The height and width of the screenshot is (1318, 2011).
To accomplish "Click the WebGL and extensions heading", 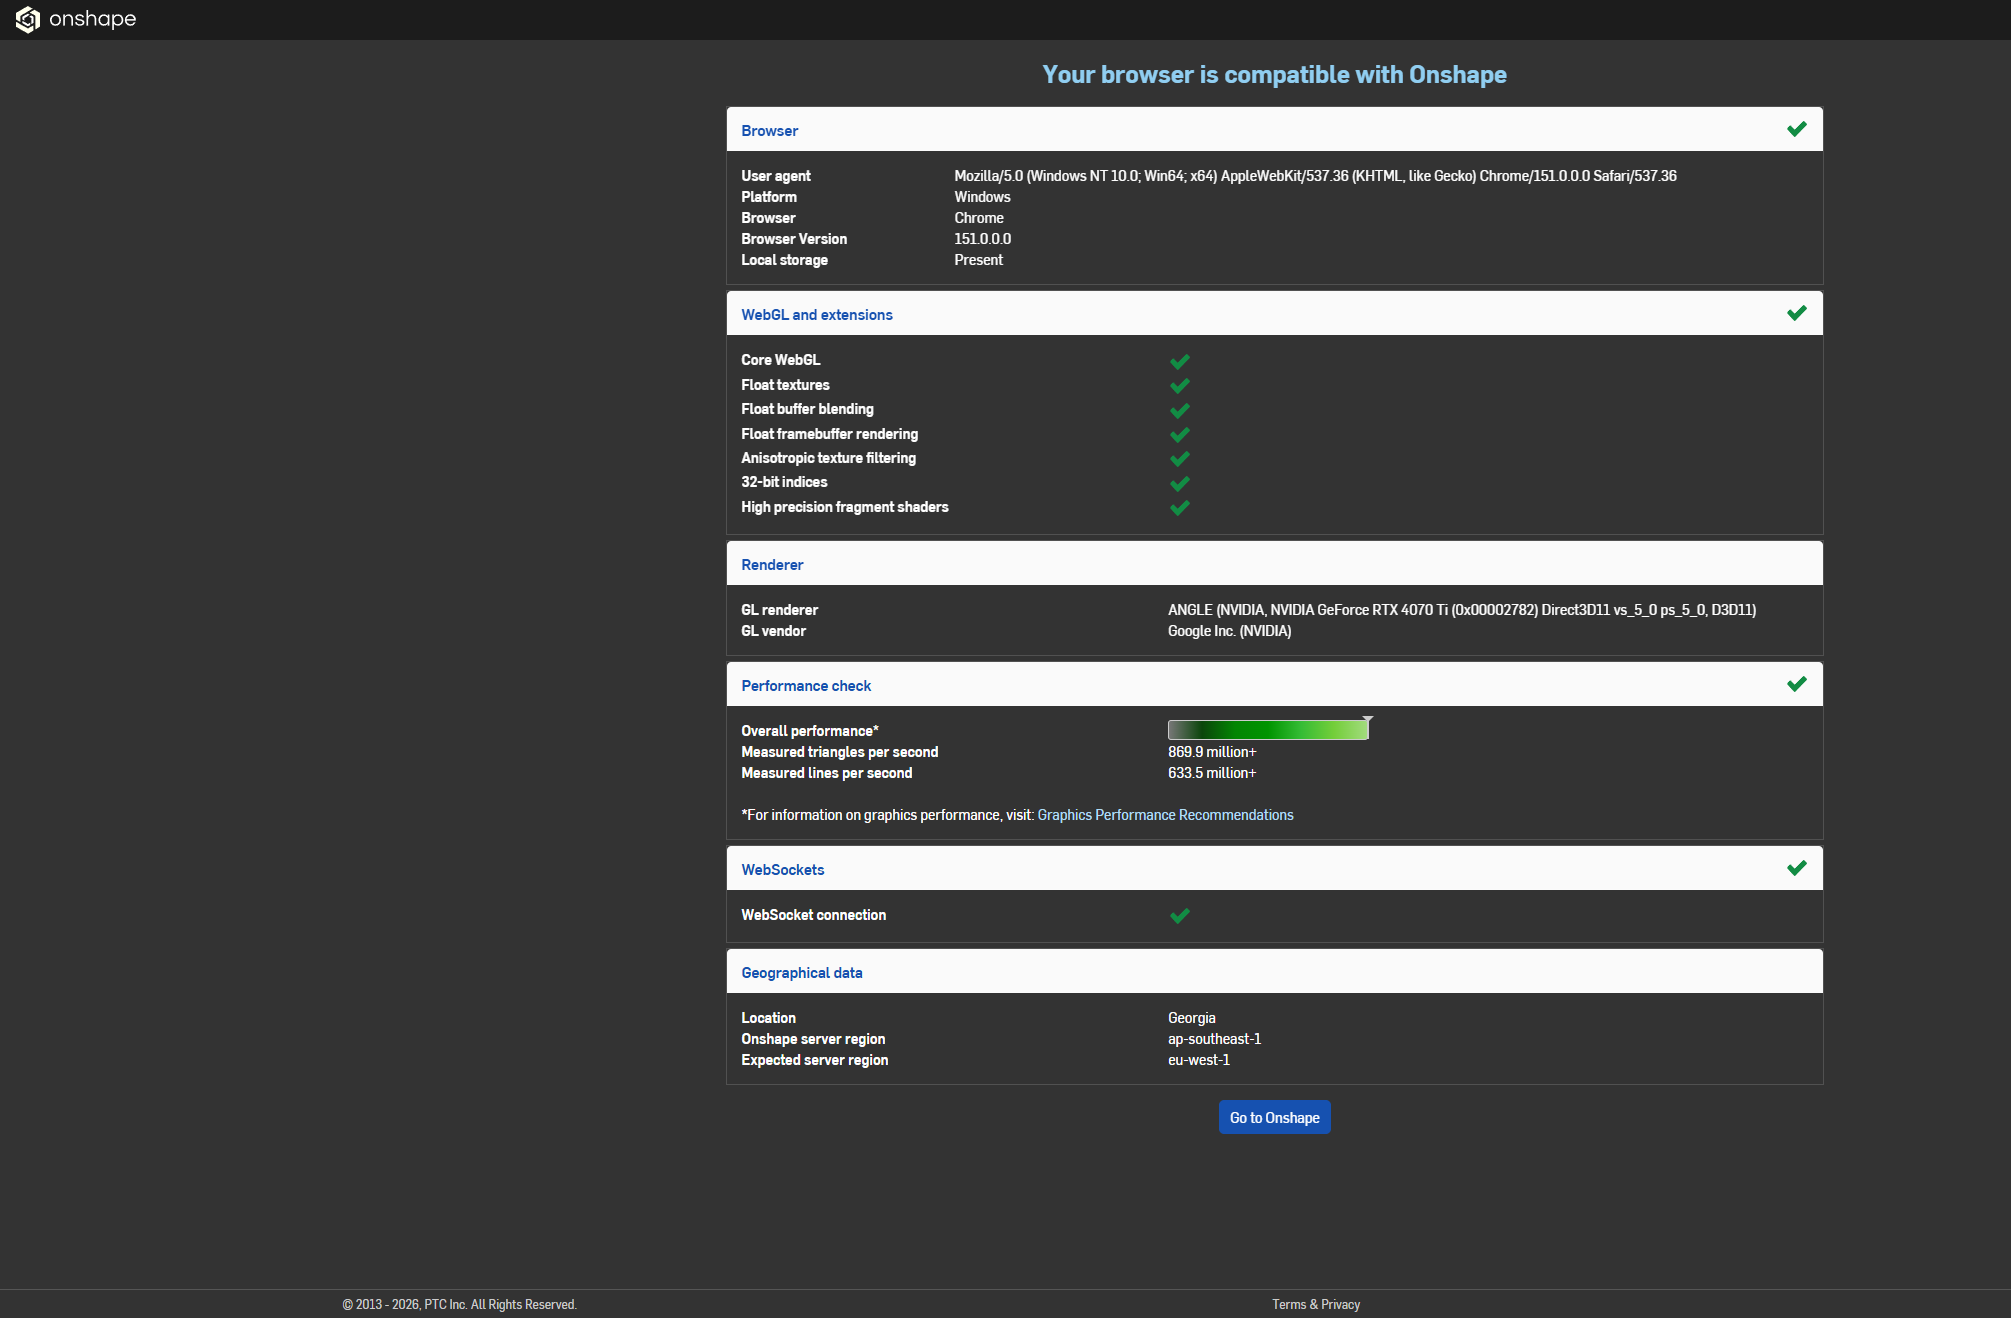I will [817, 315].
